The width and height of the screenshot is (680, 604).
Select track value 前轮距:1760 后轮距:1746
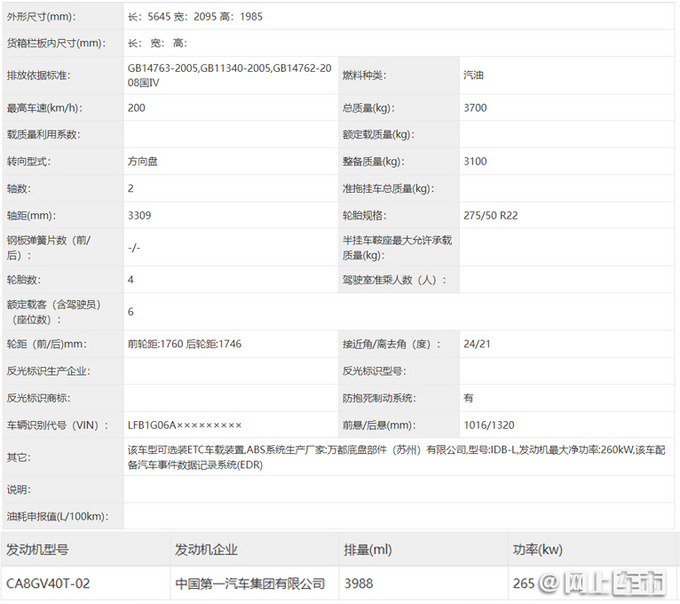[x=184, y=344]
